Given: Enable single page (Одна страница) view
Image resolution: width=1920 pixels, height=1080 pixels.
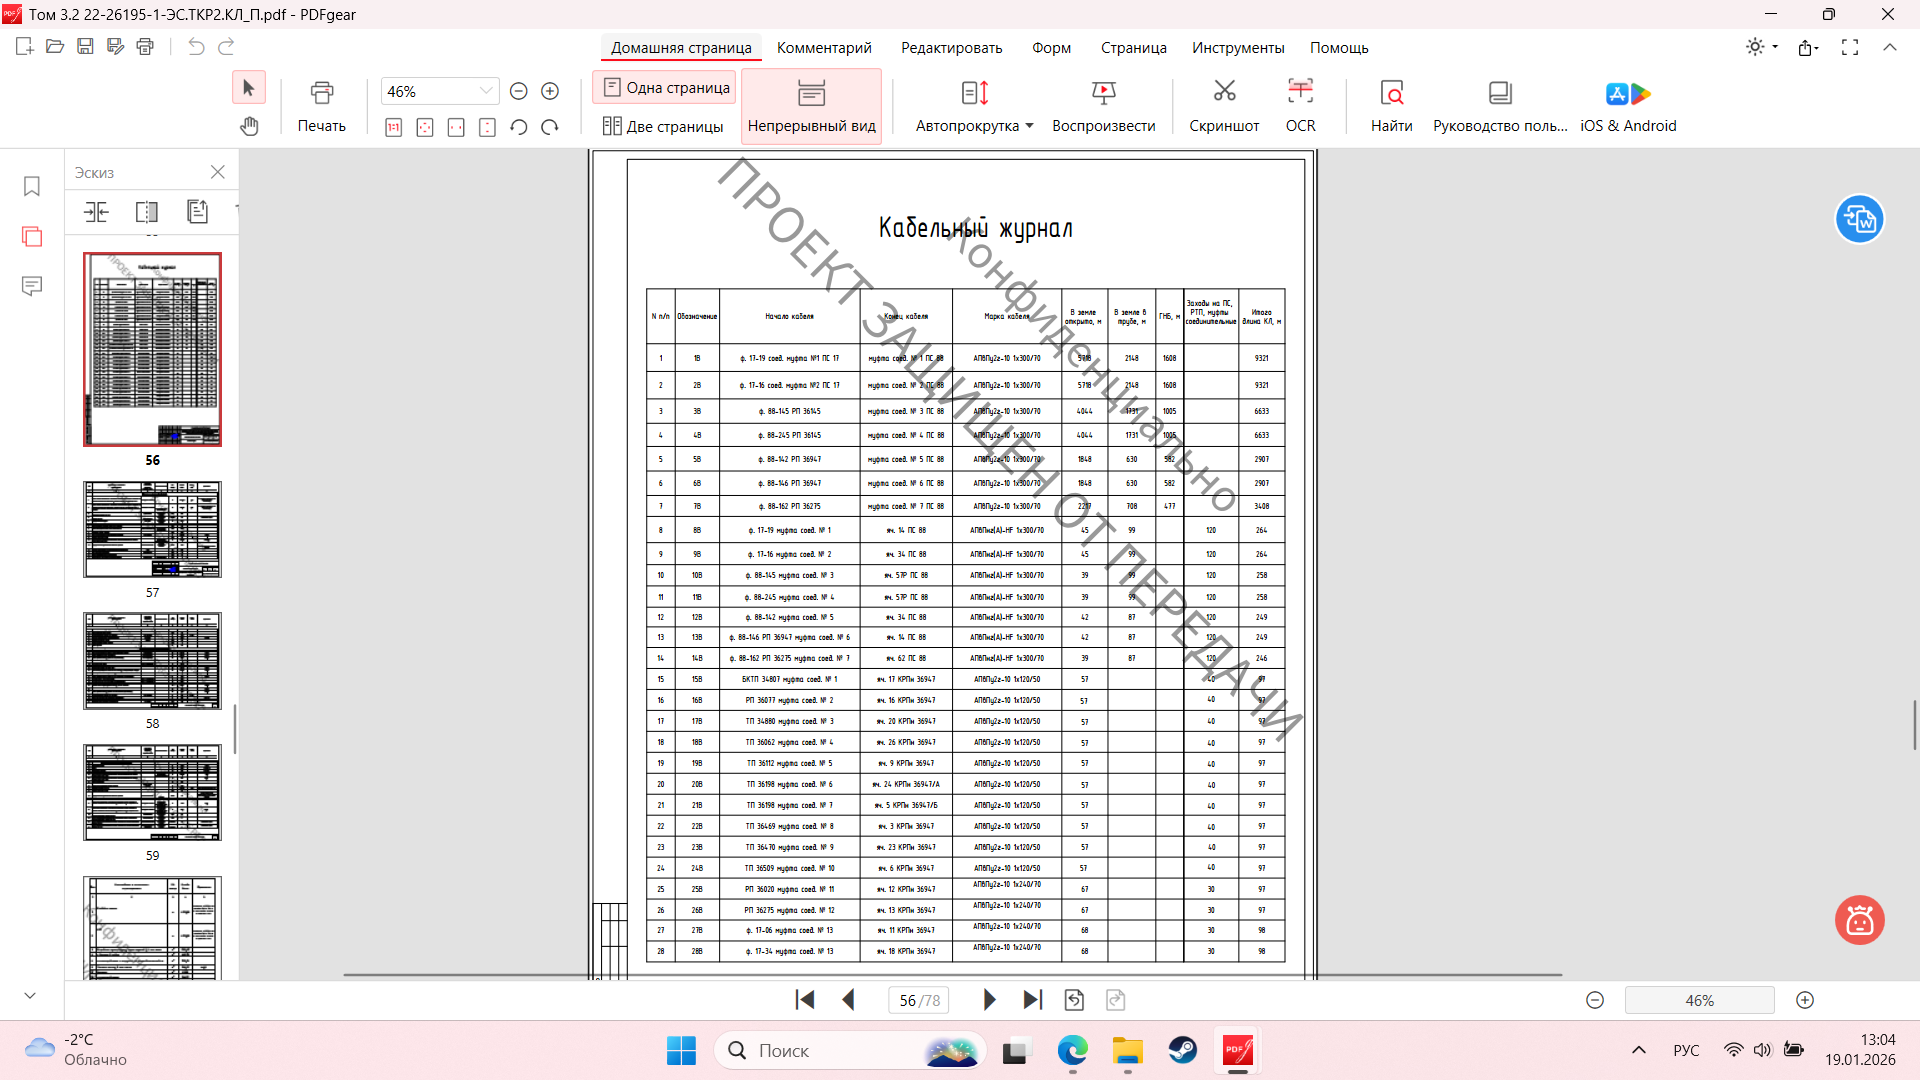Looking at the screenshot, I should coord(666,88).
